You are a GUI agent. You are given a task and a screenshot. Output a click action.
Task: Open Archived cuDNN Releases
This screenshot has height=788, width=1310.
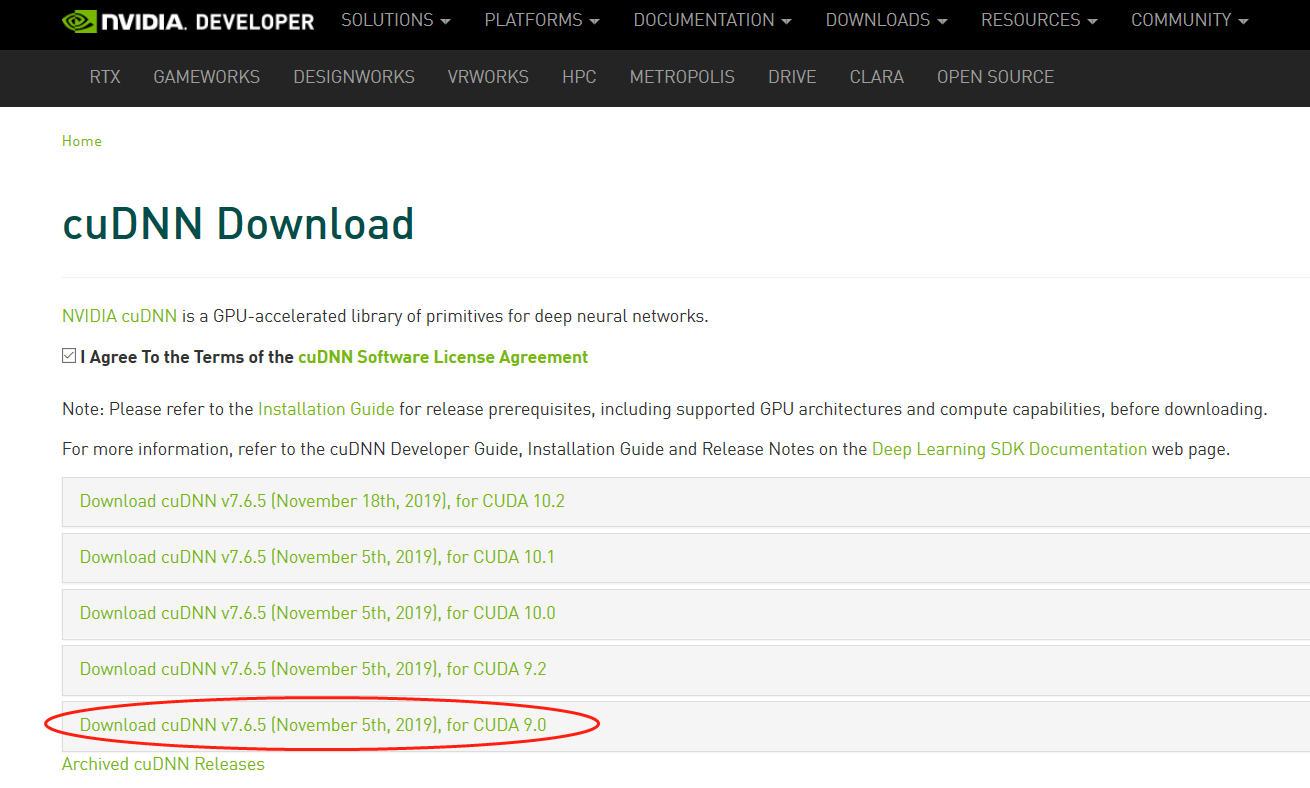(x=163, y=764)
